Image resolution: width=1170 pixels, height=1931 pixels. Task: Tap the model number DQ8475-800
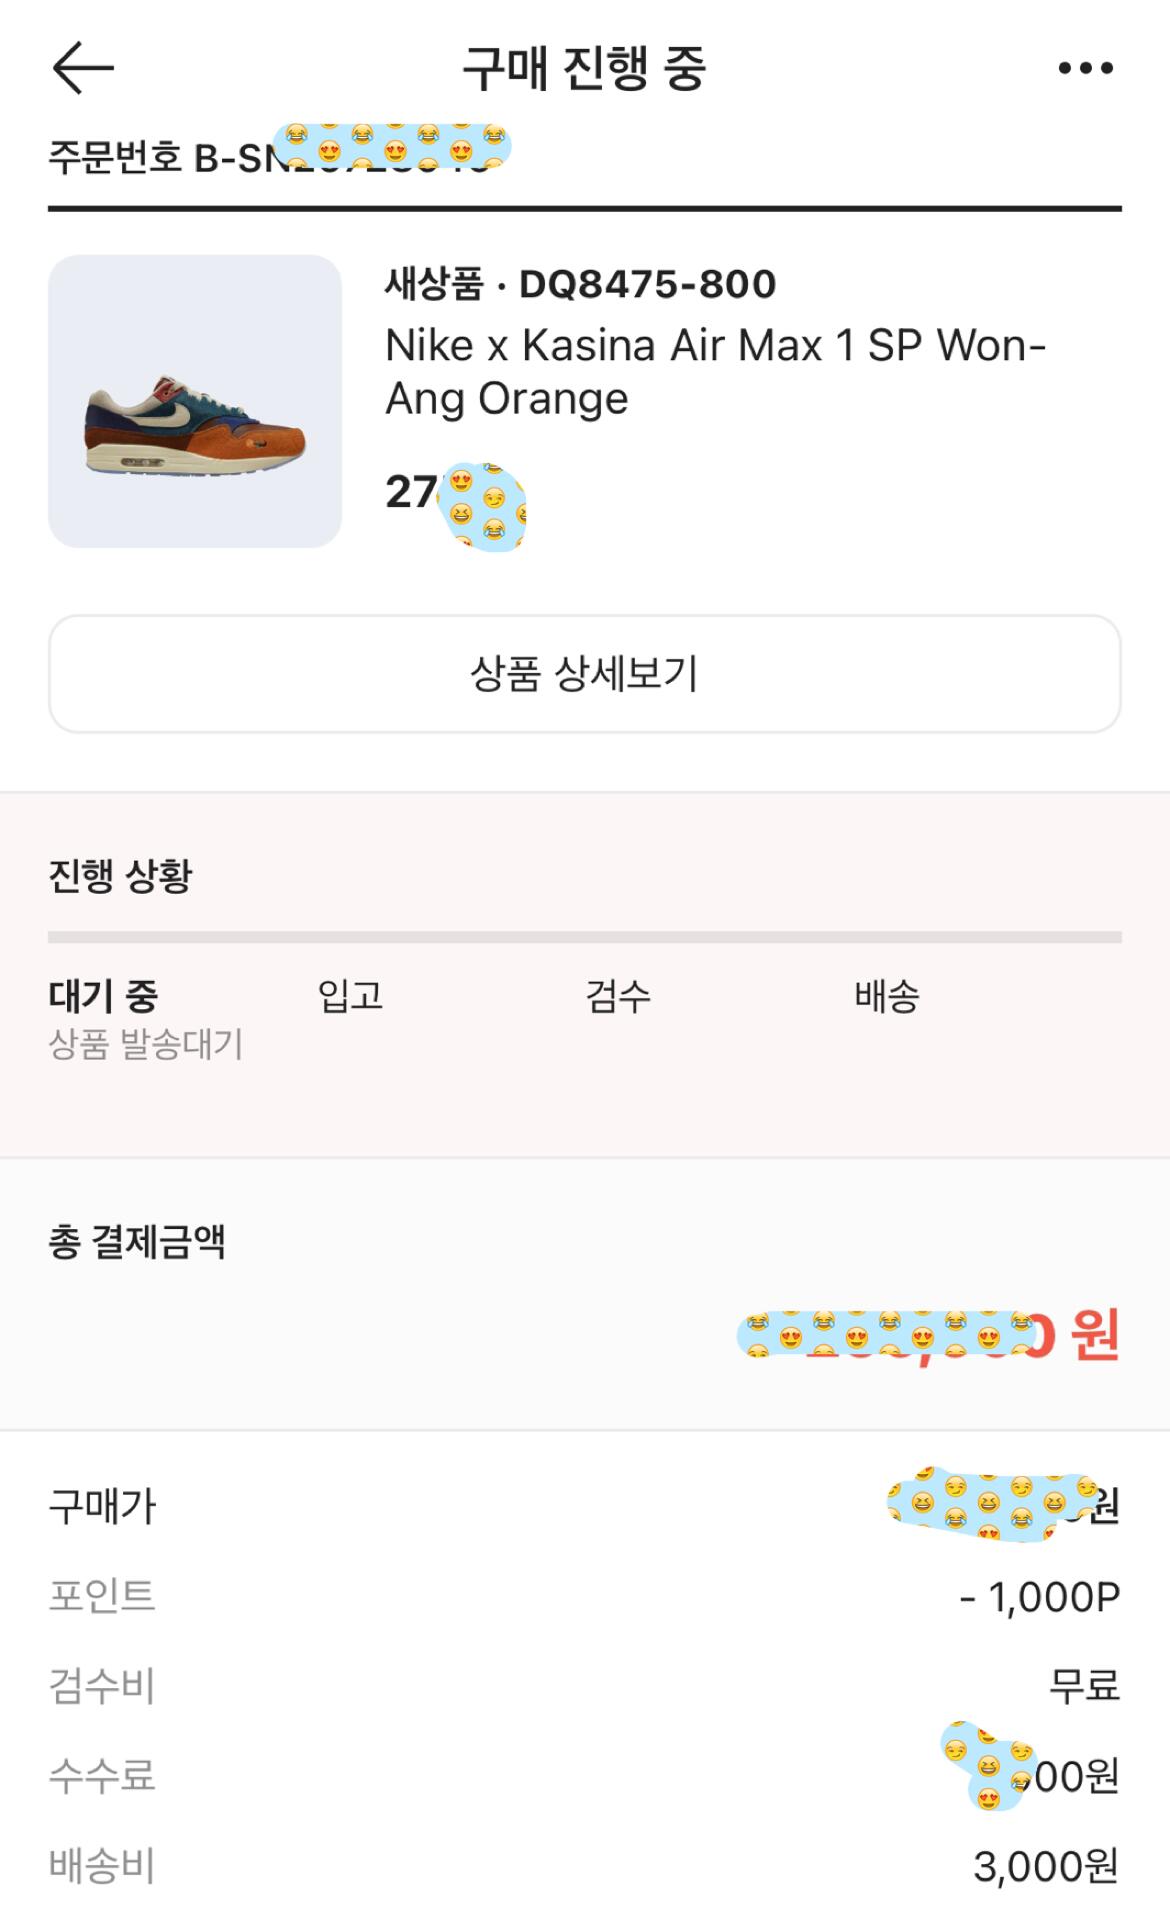pyautogui.click(x=647, y=284)
